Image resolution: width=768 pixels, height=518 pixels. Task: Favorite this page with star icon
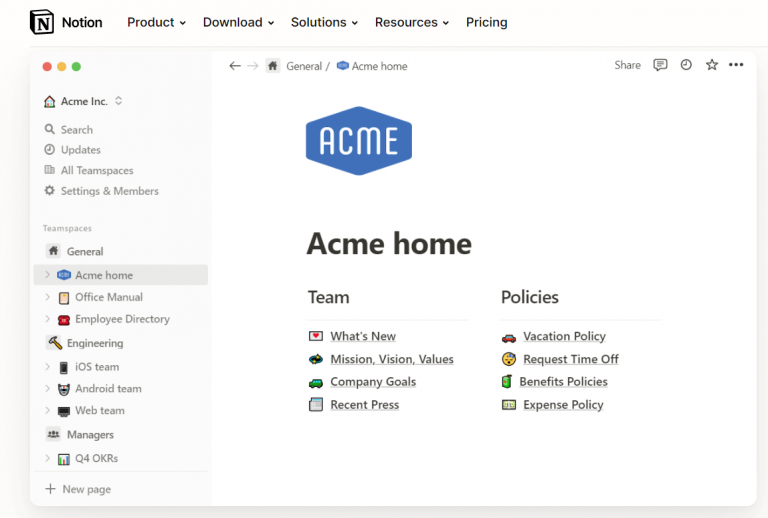712,65
